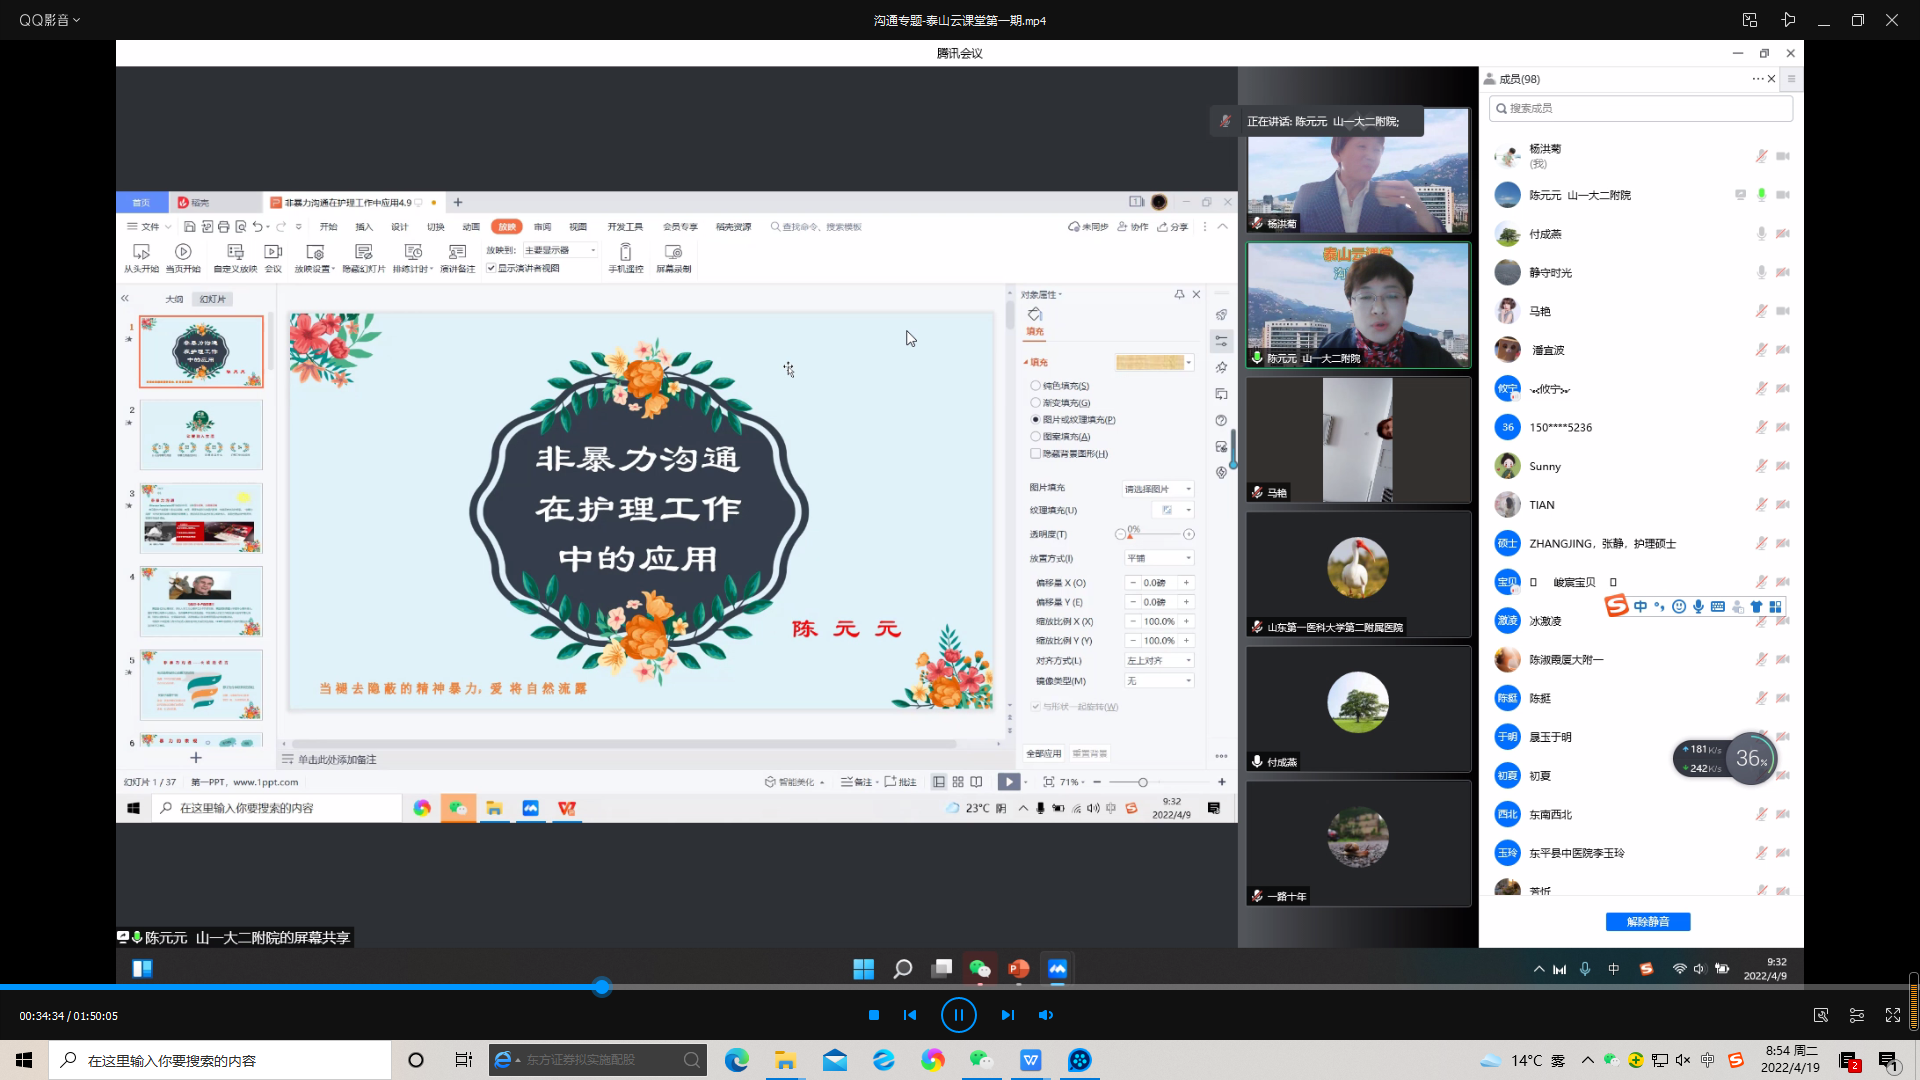Go to previous video in QQ影音
1920x1080 pixels.
coord(910,1015)
